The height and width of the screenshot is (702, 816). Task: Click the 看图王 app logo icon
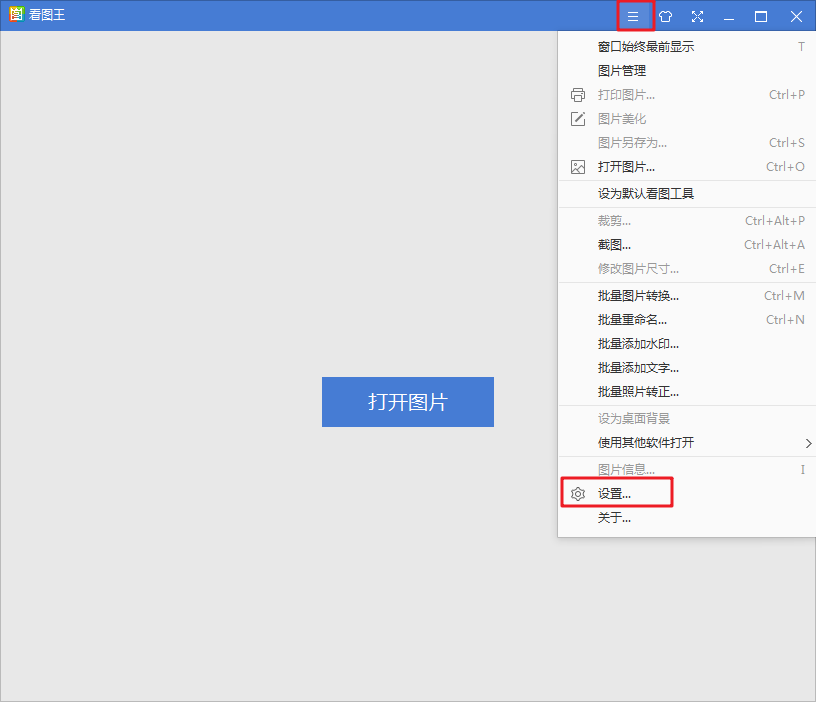pos(16,14)
